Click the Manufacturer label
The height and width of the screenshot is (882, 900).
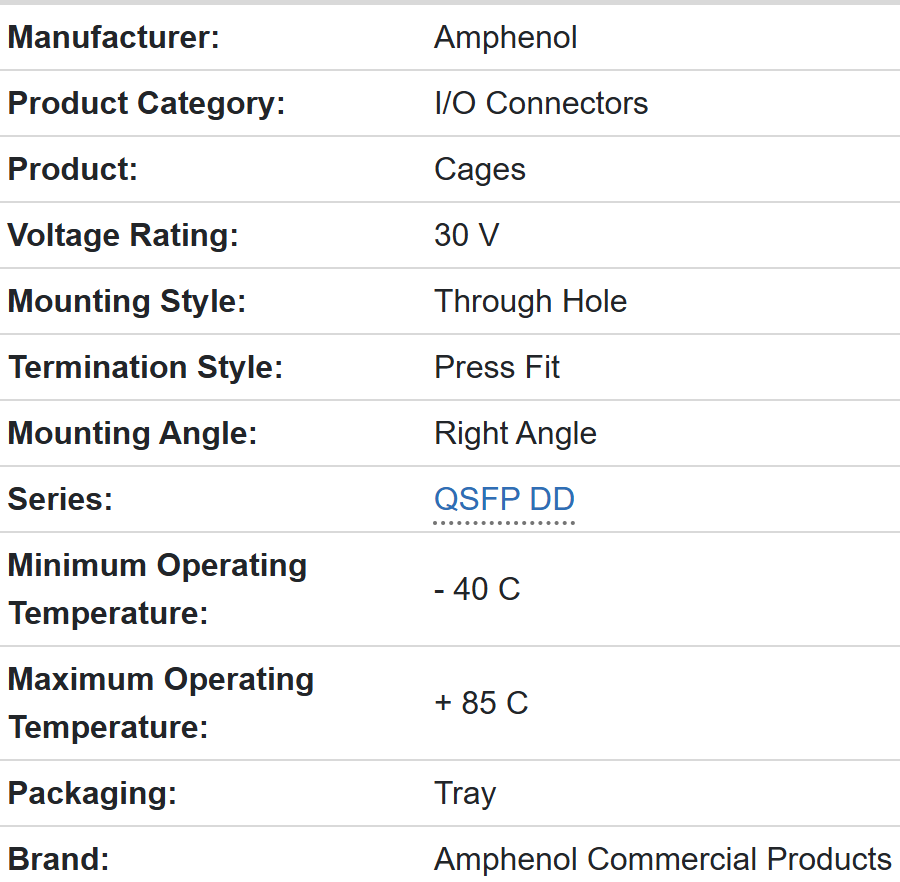pyautogui.click(x=113, y=38)
